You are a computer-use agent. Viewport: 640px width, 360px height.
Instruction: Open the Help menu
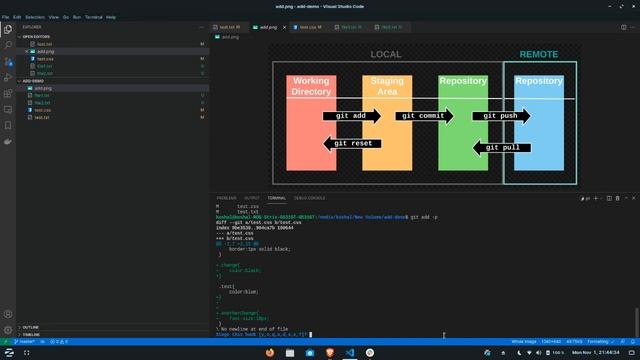111,17
